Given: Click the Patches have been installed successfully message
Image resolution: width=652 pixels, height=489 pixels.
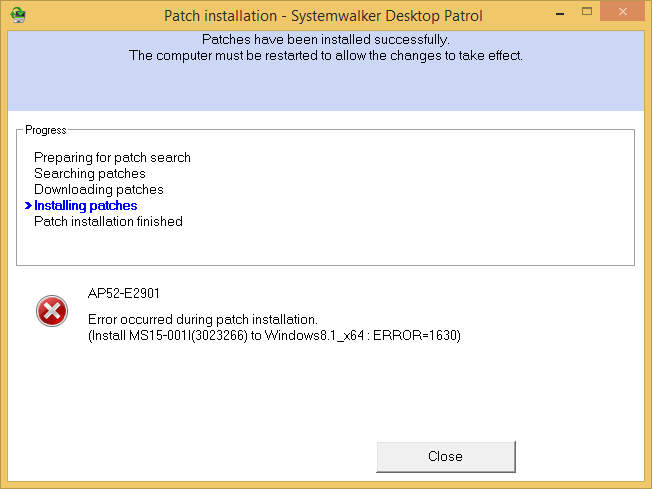Looking at the screenshot, I should (x=326, y=40).
